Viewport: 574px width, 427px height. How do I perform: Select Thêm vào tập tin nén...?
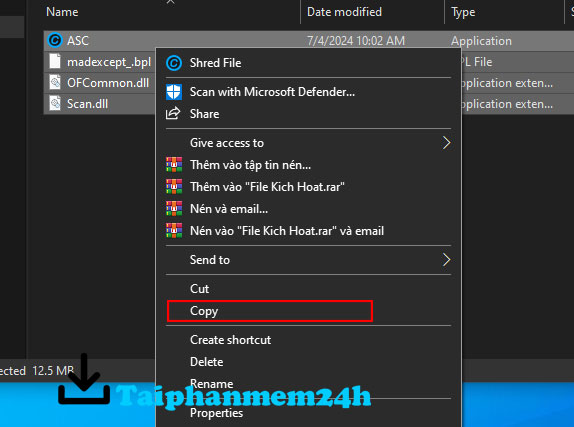250,165
